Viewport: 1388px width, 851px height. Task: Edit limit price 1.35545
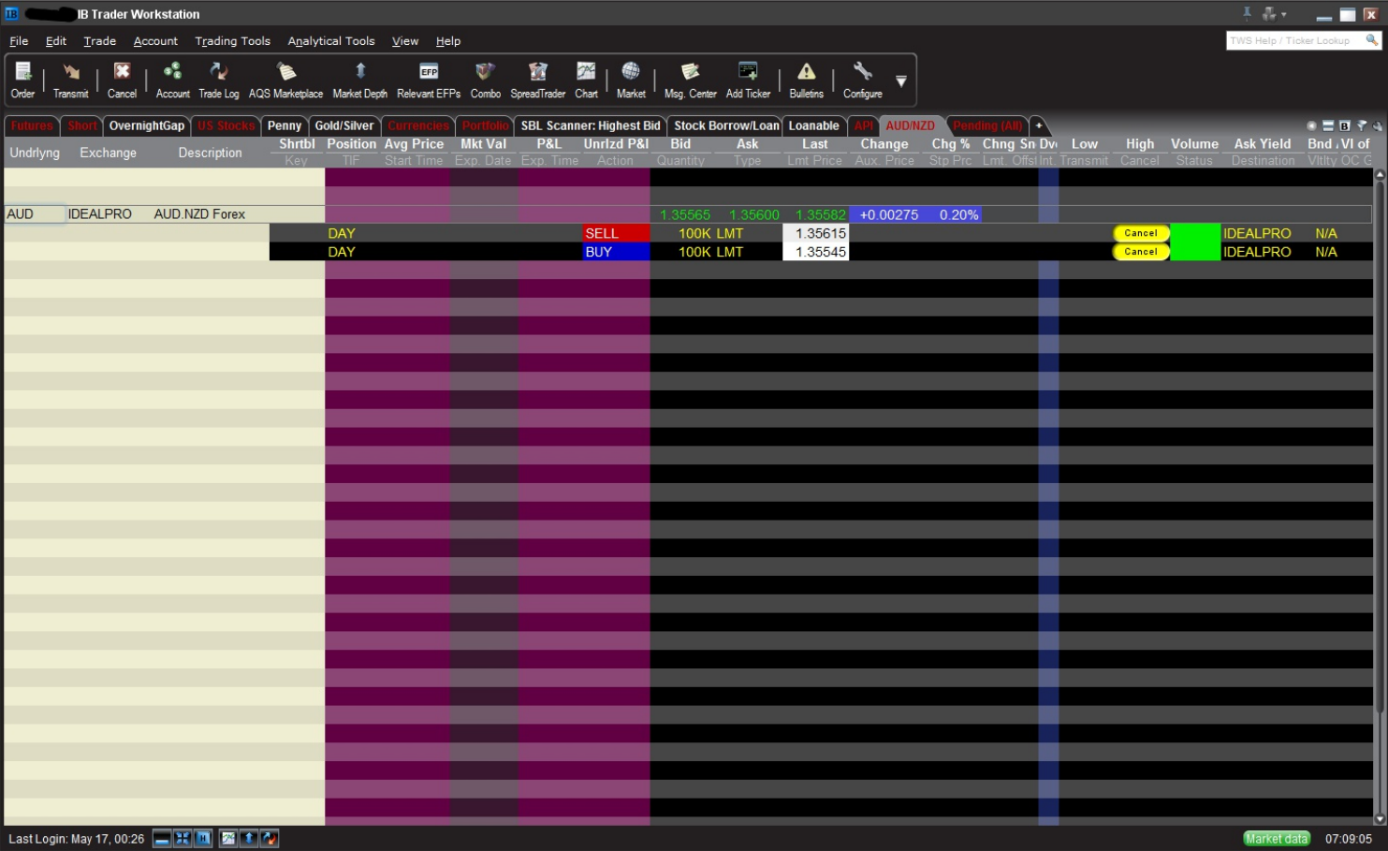815,252
